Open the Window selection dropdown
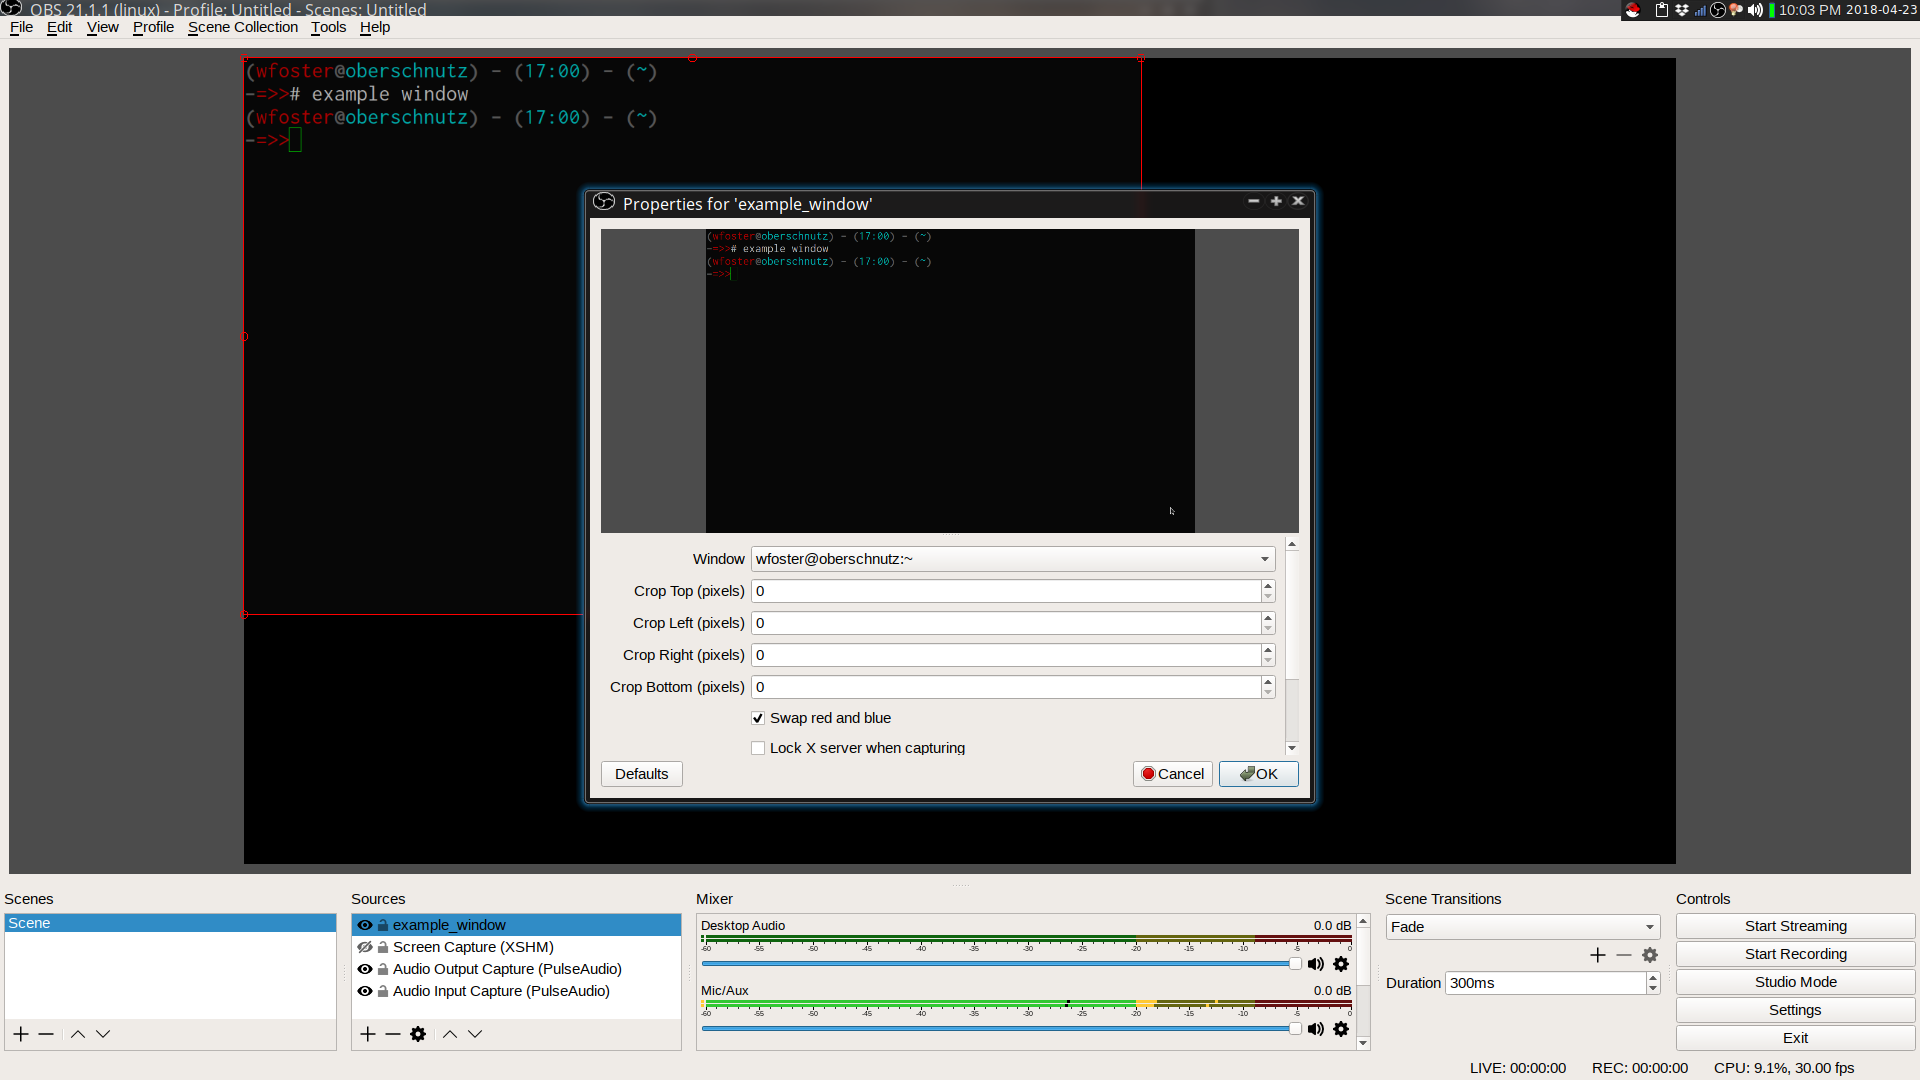 coord(1012,559)
